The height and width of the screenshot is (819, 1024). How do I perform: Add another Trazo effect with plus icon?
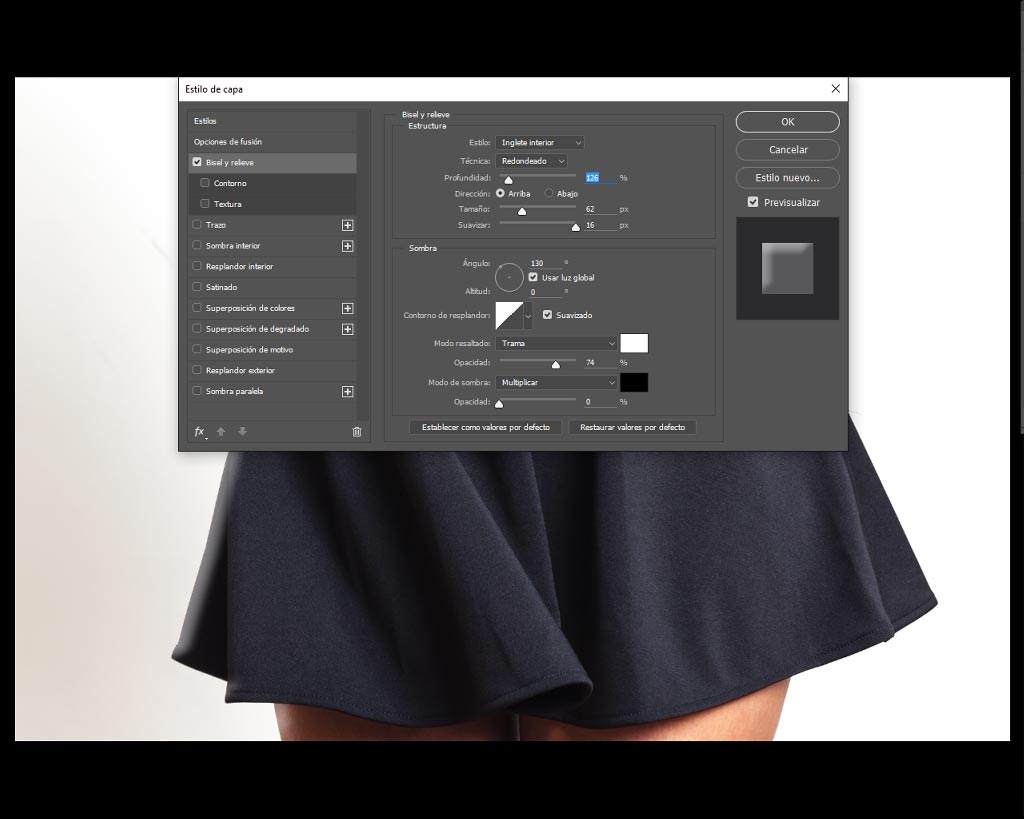click(x=347, y=225)
